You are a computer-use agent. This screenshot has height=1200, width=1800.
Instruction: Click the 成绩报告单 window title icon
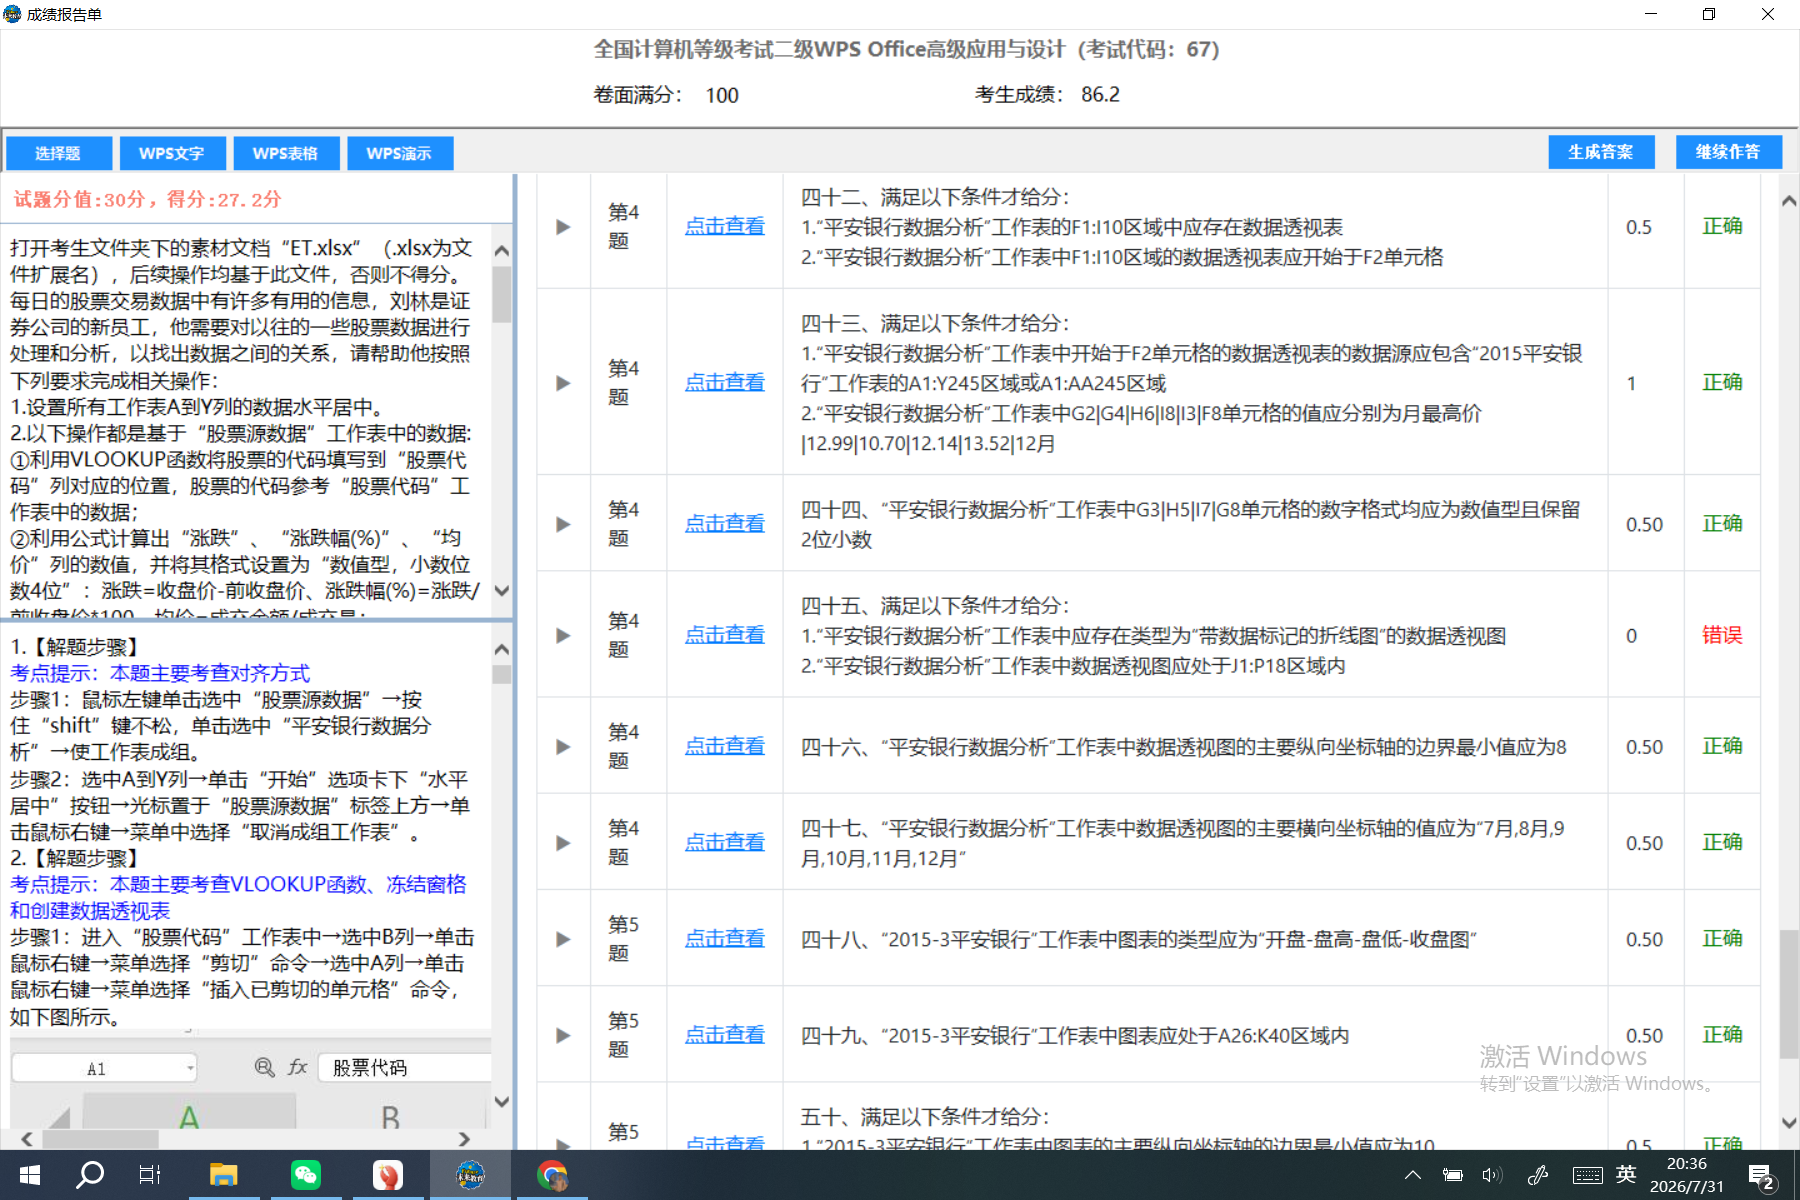click(12, 14)
